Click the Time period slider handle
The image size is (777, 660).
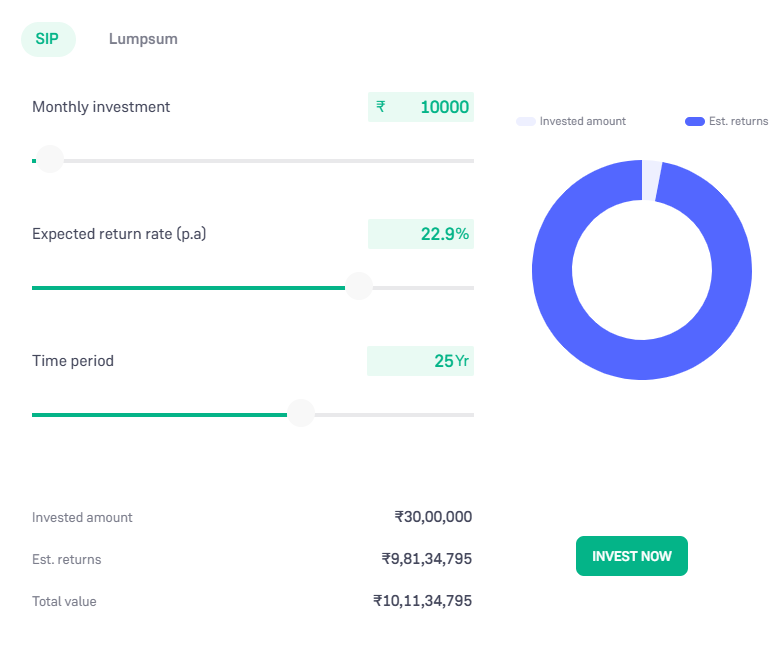(301, 413)
